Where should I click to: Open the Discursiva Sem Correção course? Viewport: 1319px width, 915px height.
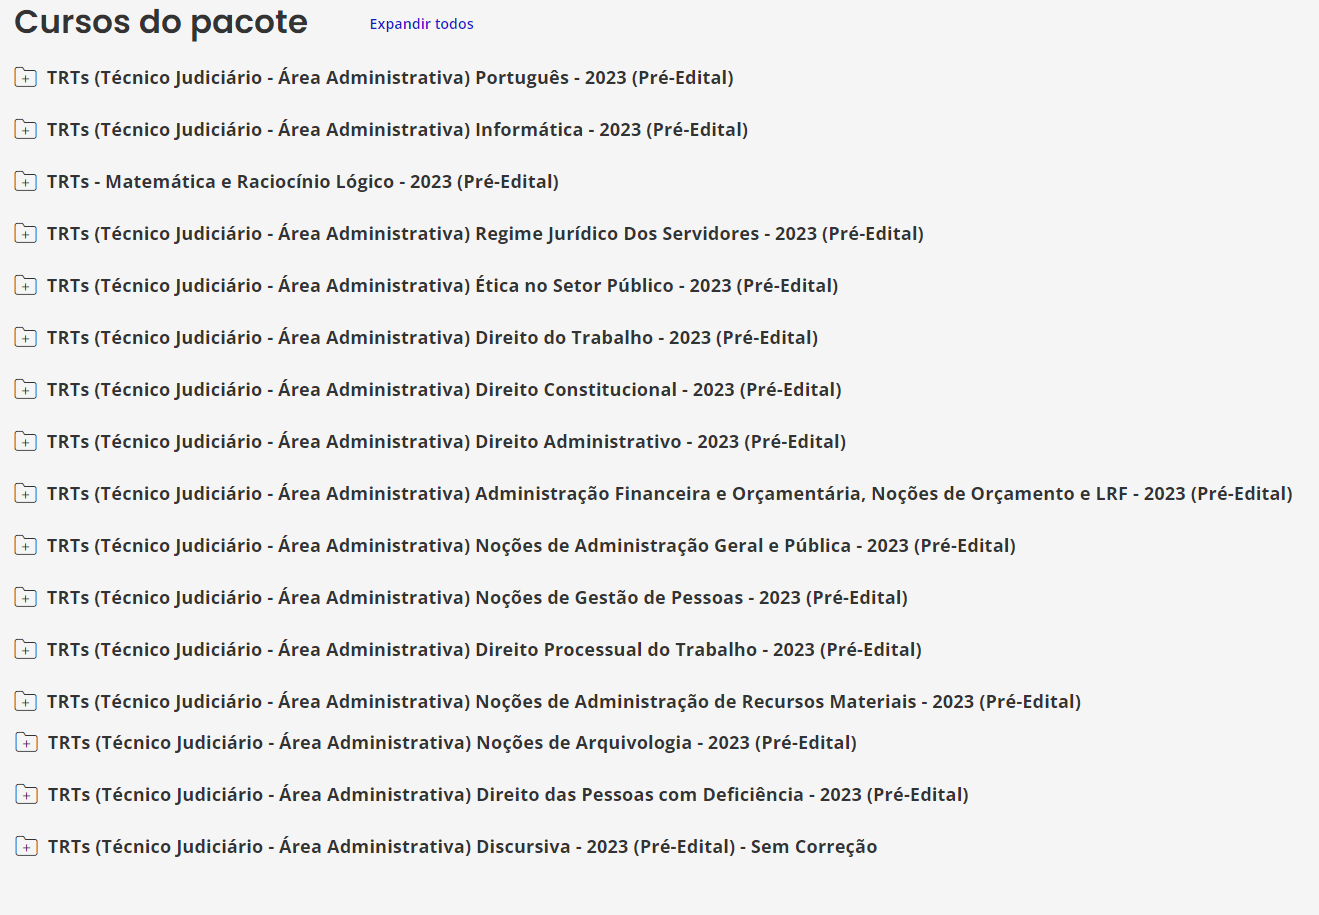point(462,847)
